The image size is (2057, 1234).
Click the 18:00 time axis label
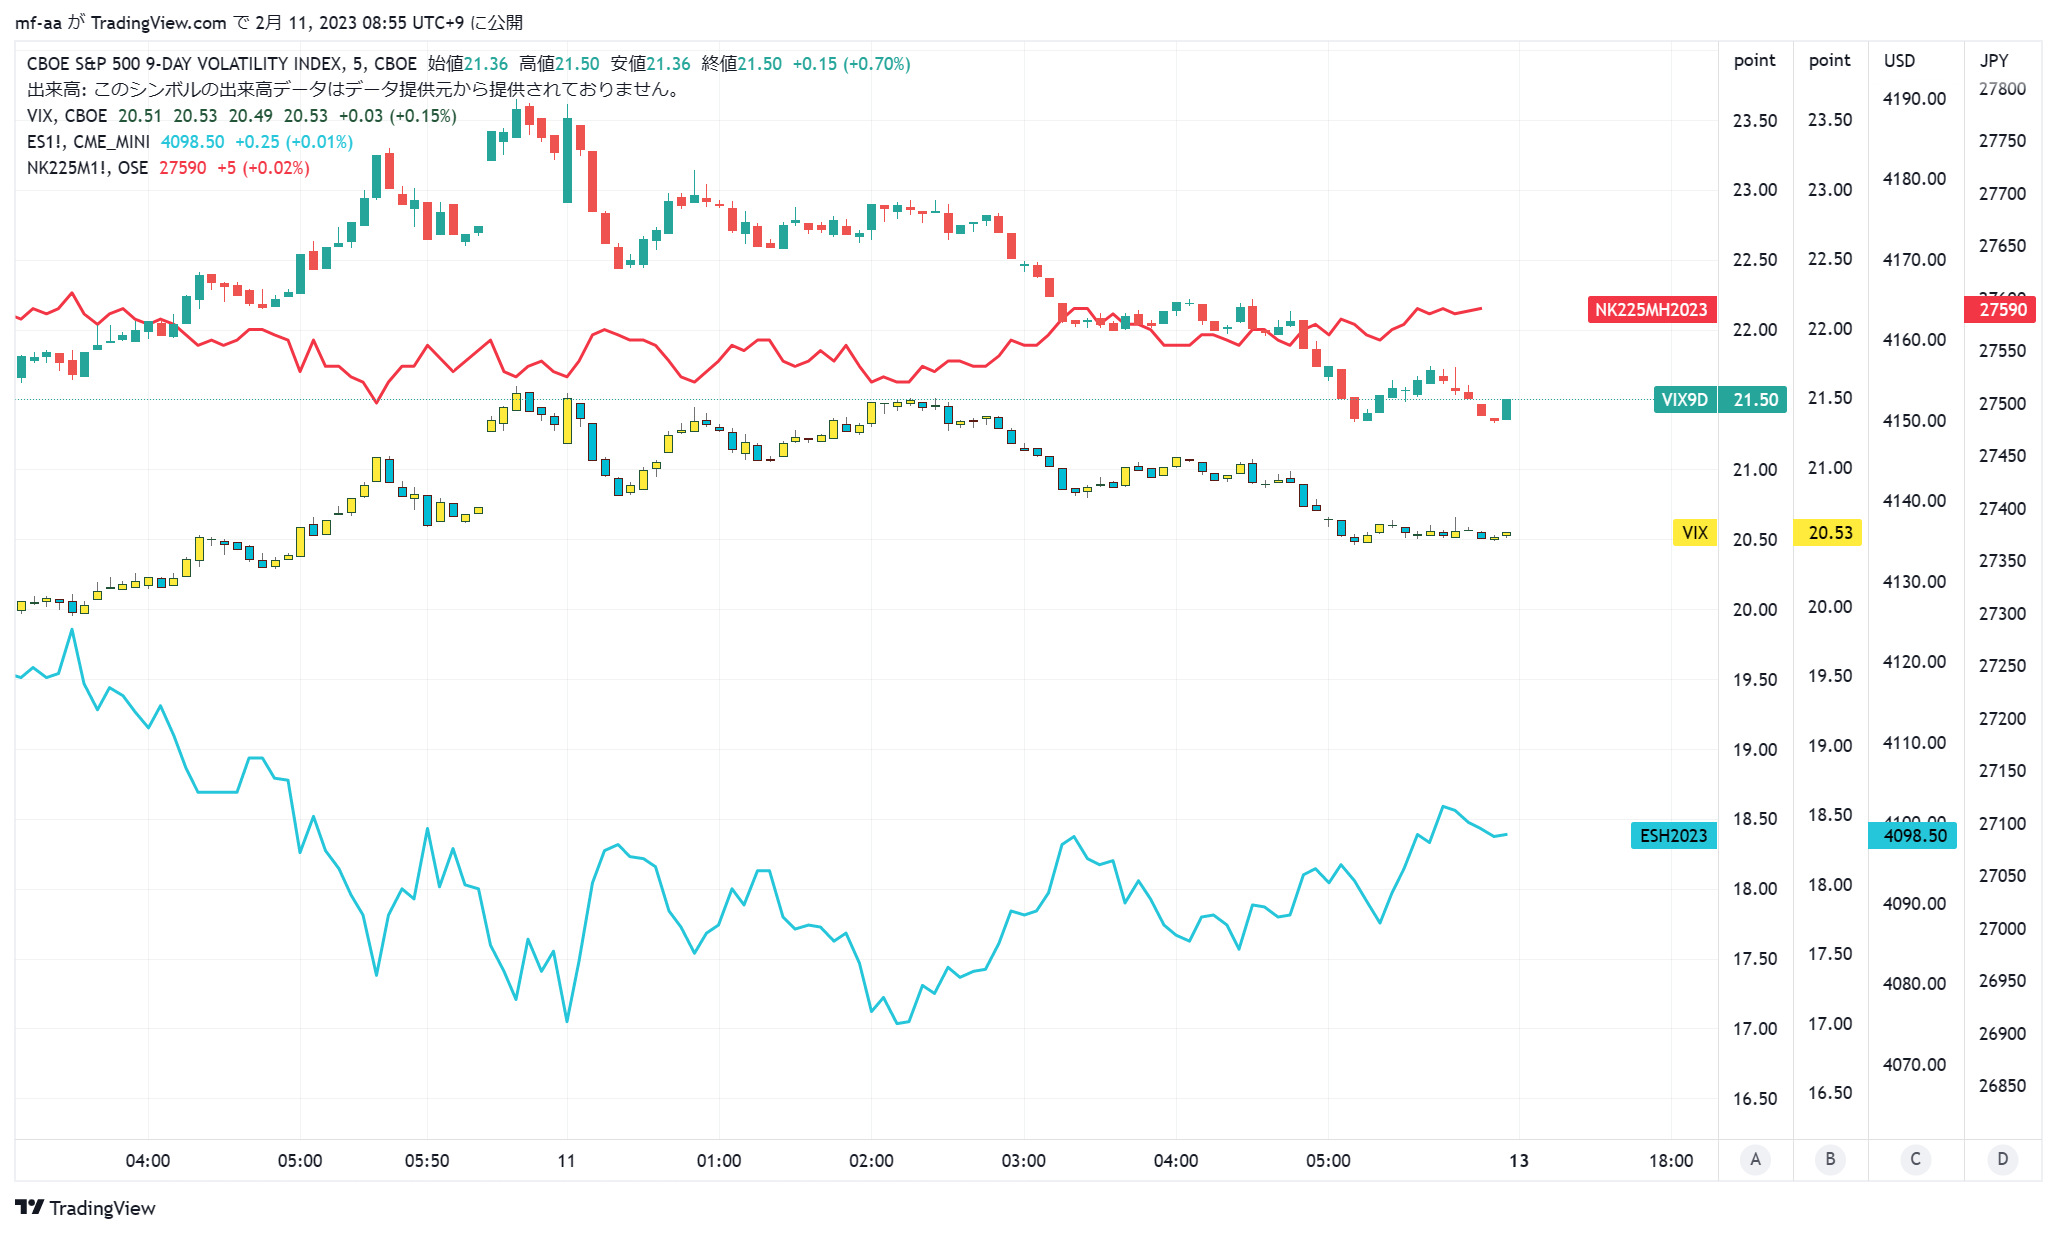coord(1671,1161)
